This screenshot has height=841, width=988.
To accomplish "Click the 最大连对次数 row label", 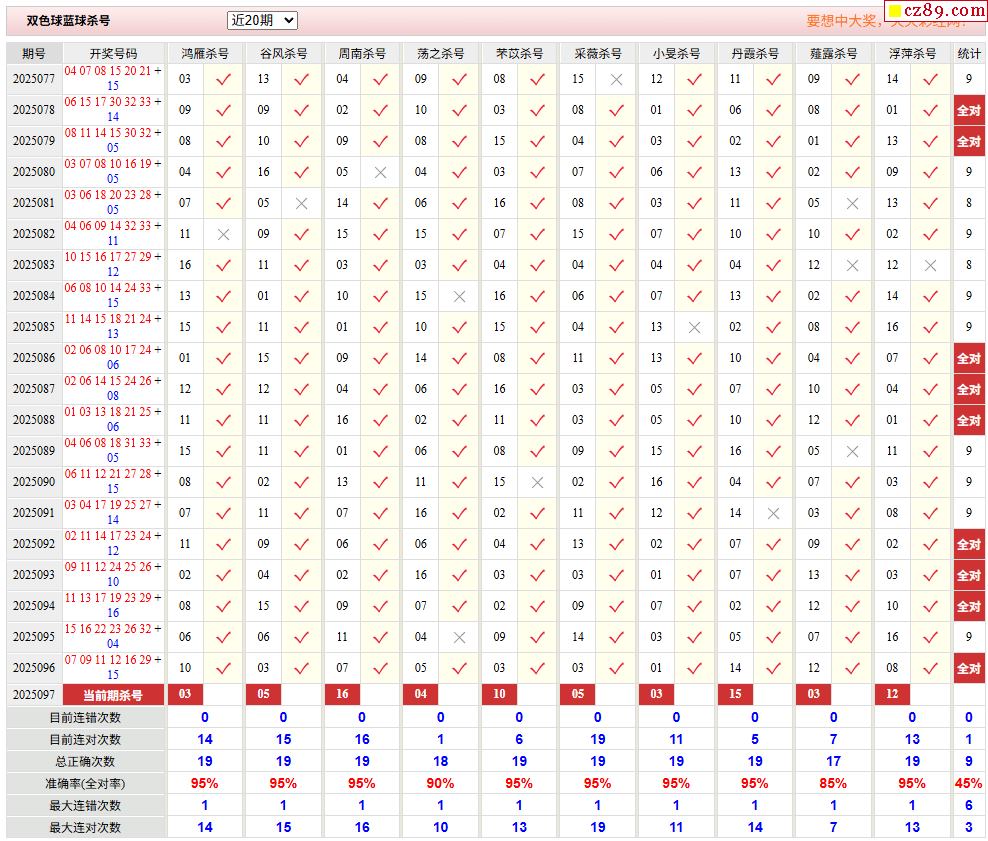I will coord(85,828).
